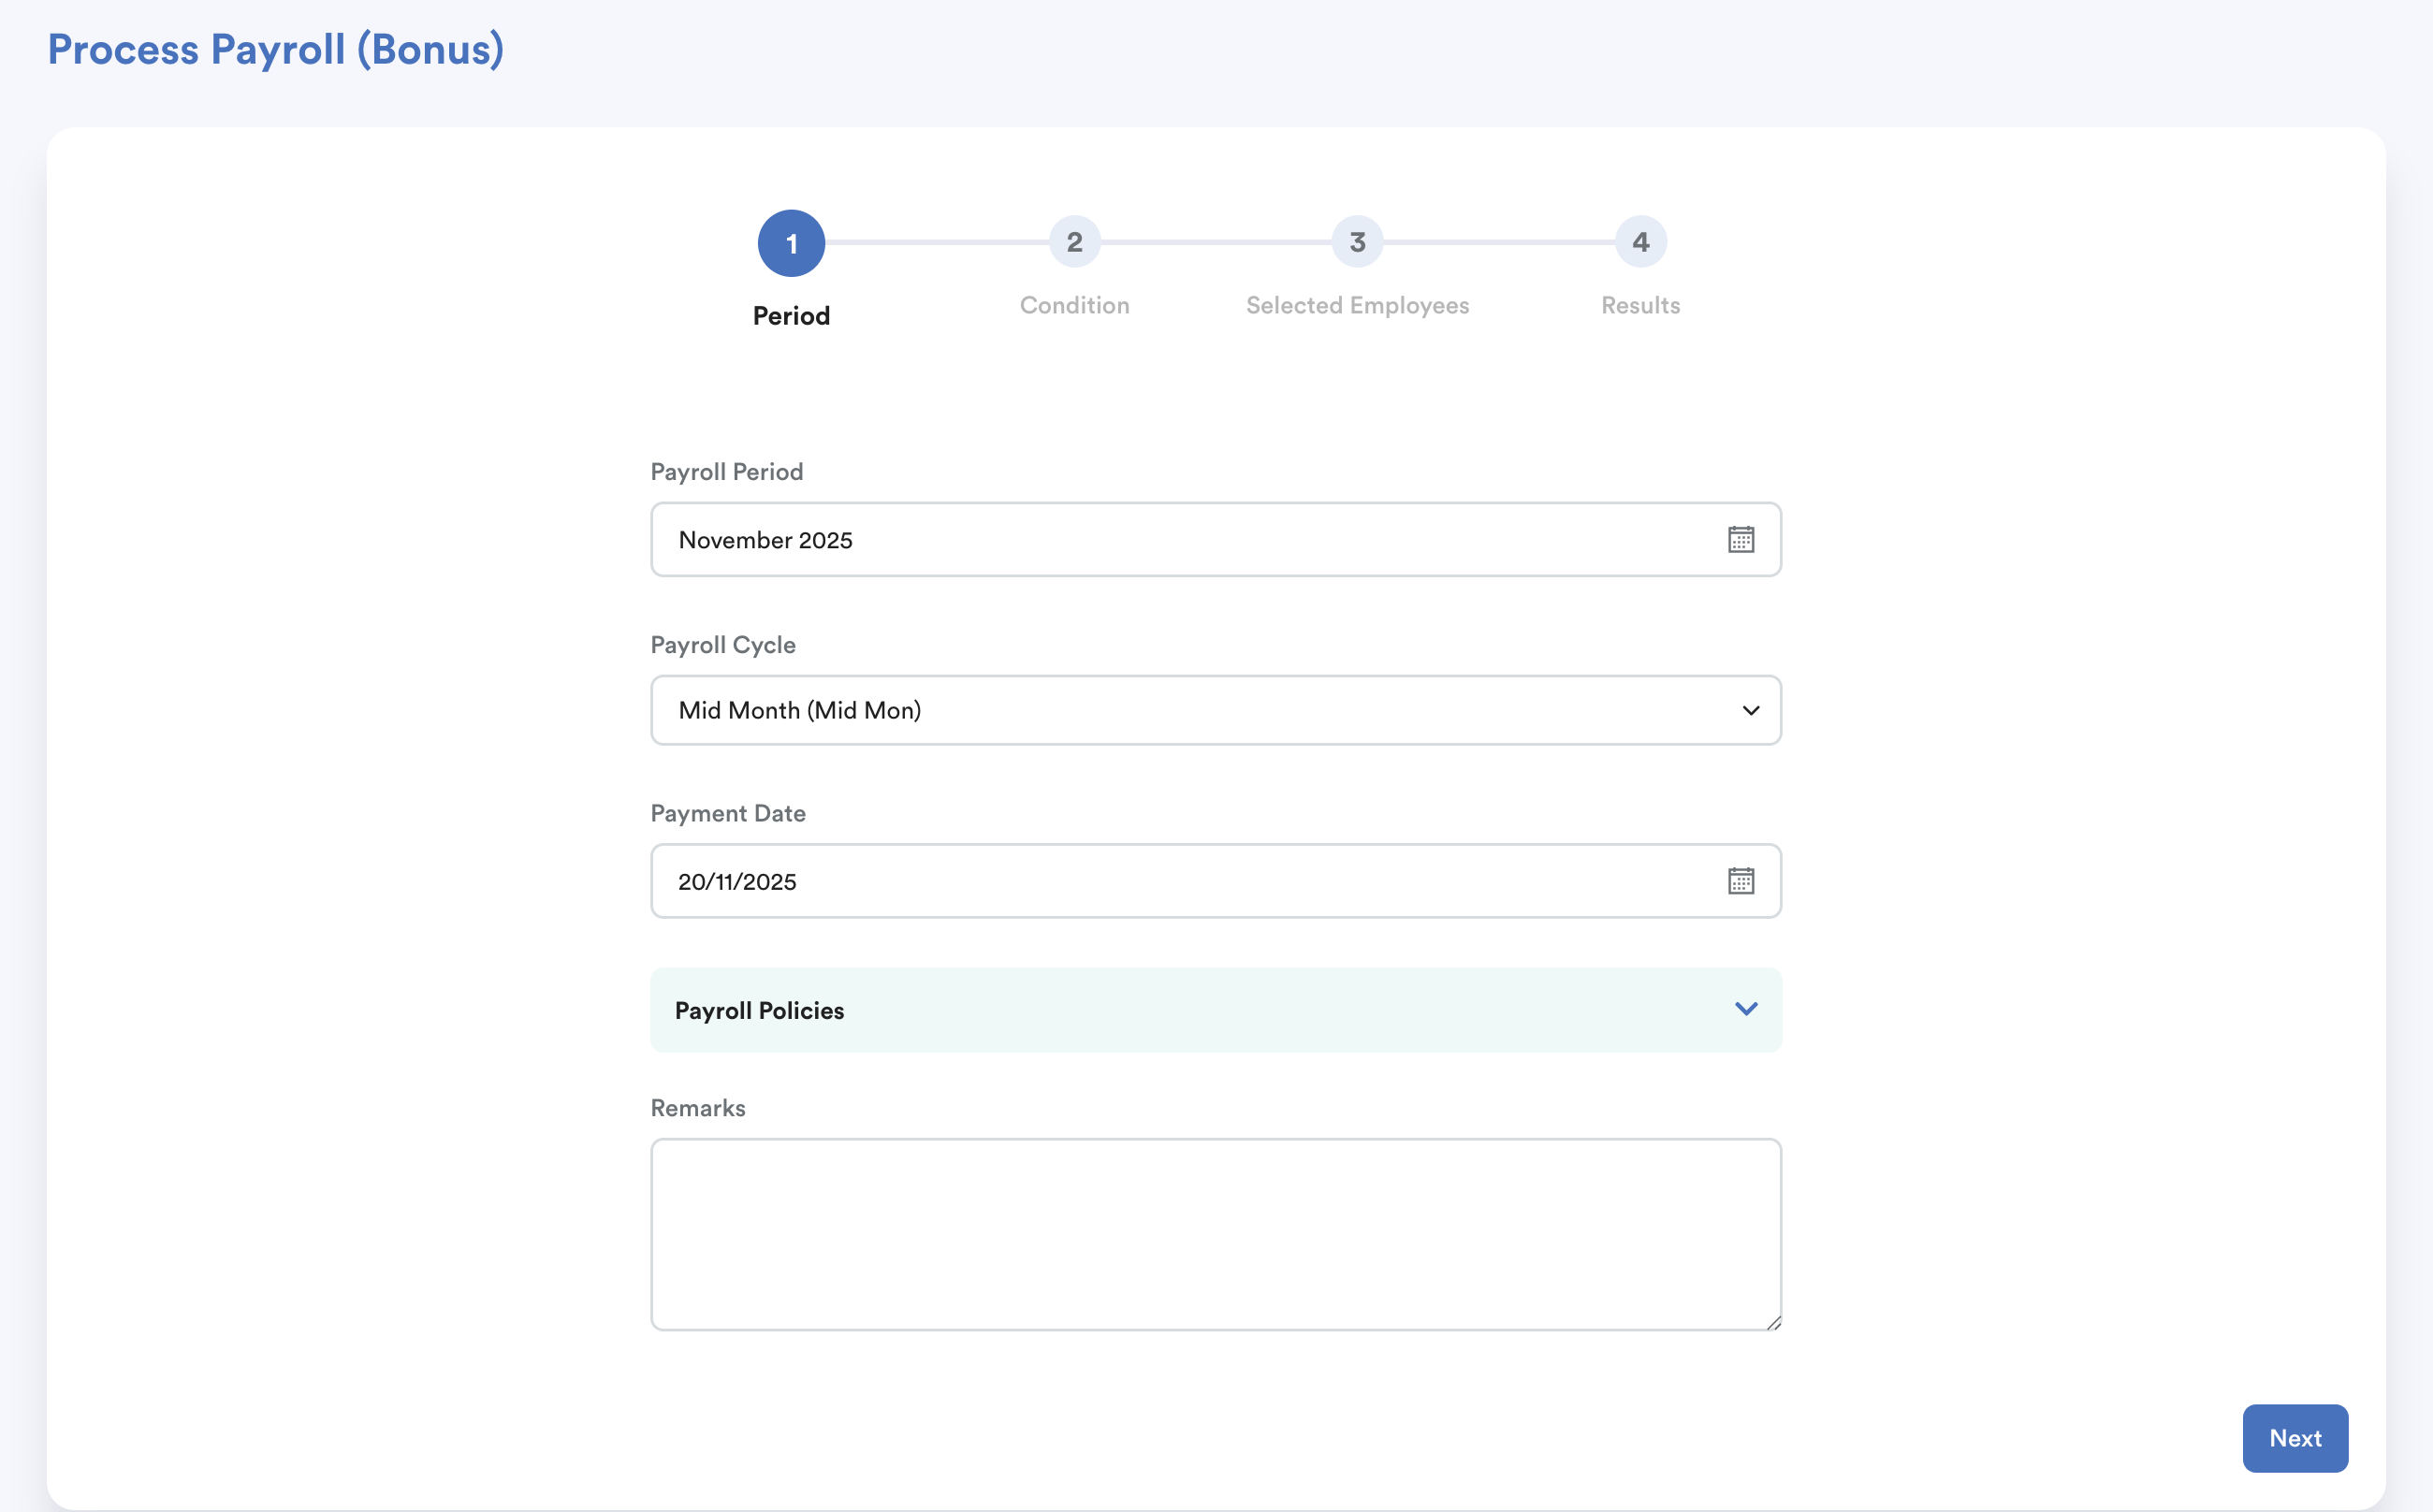Click the step 2 circle
The height and width of the screenshot is (1512, 2433).
pos(1074,242)
